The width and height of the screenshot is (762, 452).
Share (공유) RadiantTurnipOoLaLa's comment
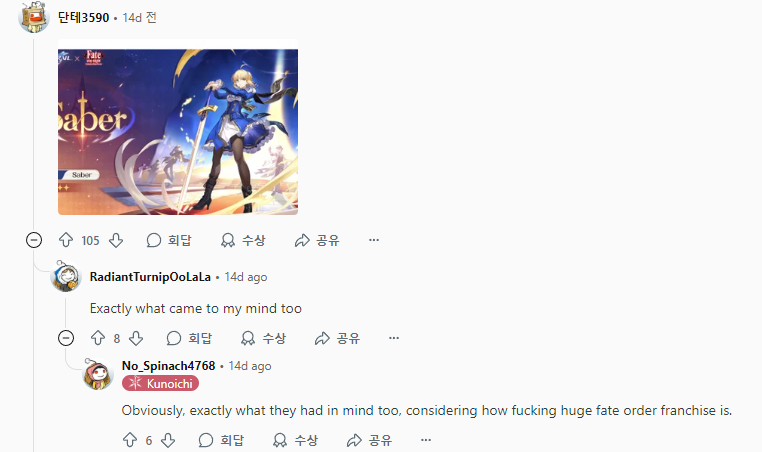click(x=337, y=338)
